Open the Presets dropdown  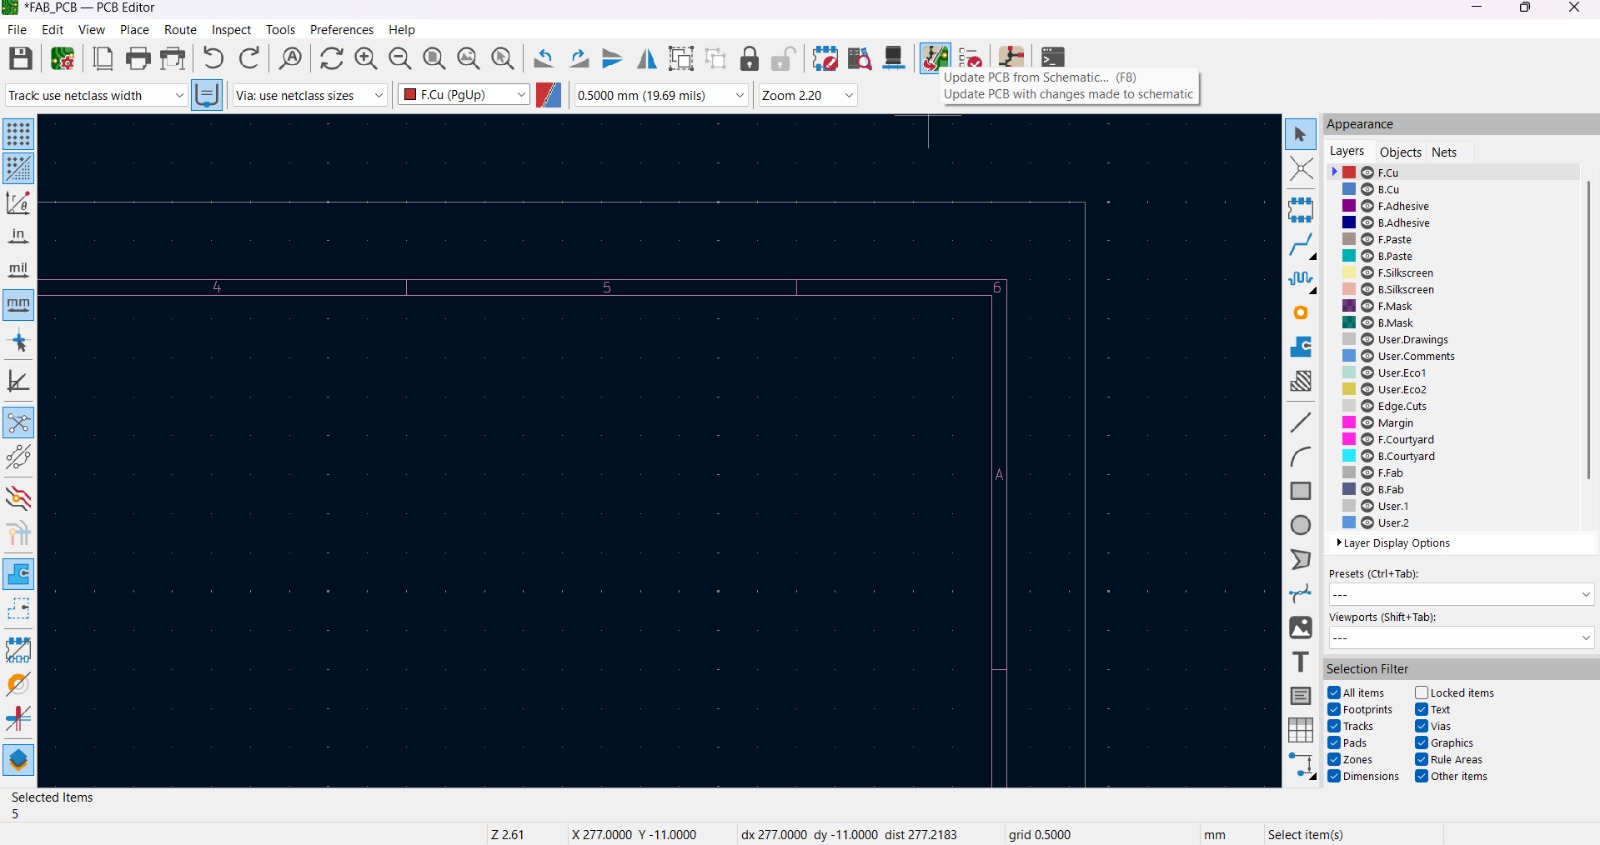tap(1461, 595)
